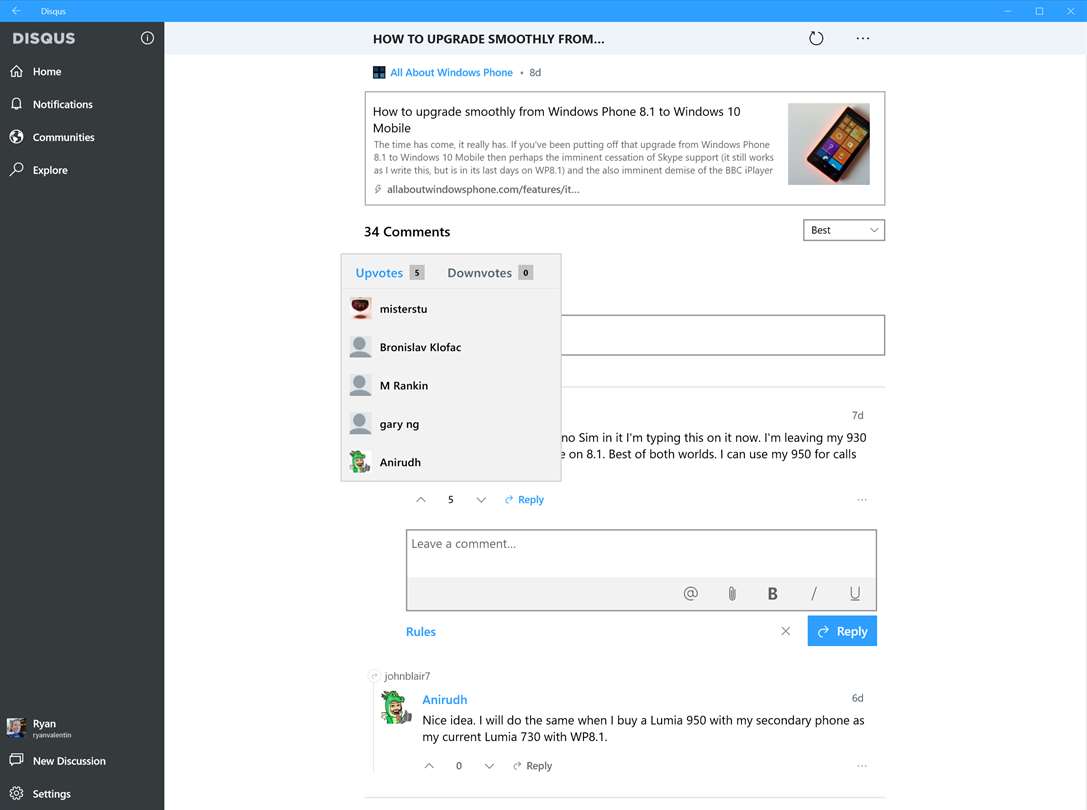Open Ryan's user profile in sidebar
Viewport: 1087px width, 810px height.
pos(82,727)
